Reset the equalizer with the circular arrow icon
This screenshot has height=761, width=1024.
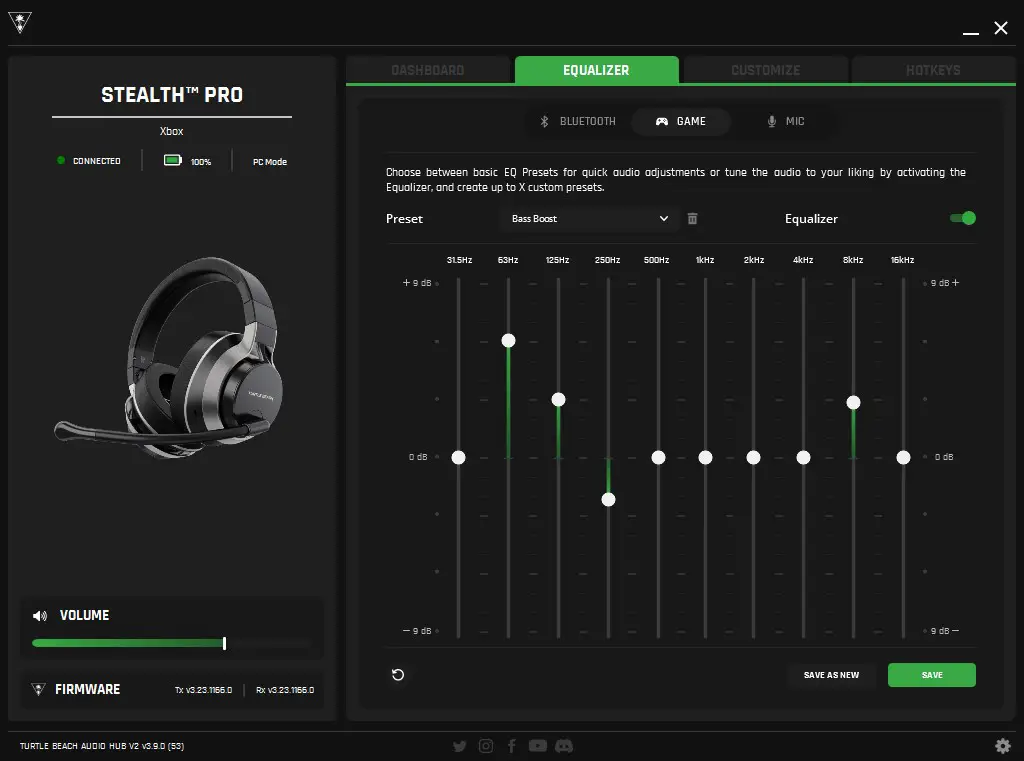coord(398,675)
